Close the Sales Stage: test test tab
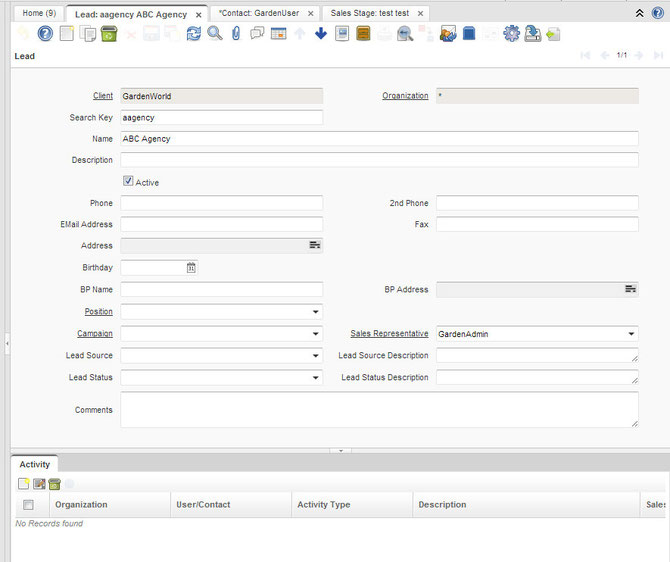Viewport: 670px width, 562px height. click(x=420, y=14)
